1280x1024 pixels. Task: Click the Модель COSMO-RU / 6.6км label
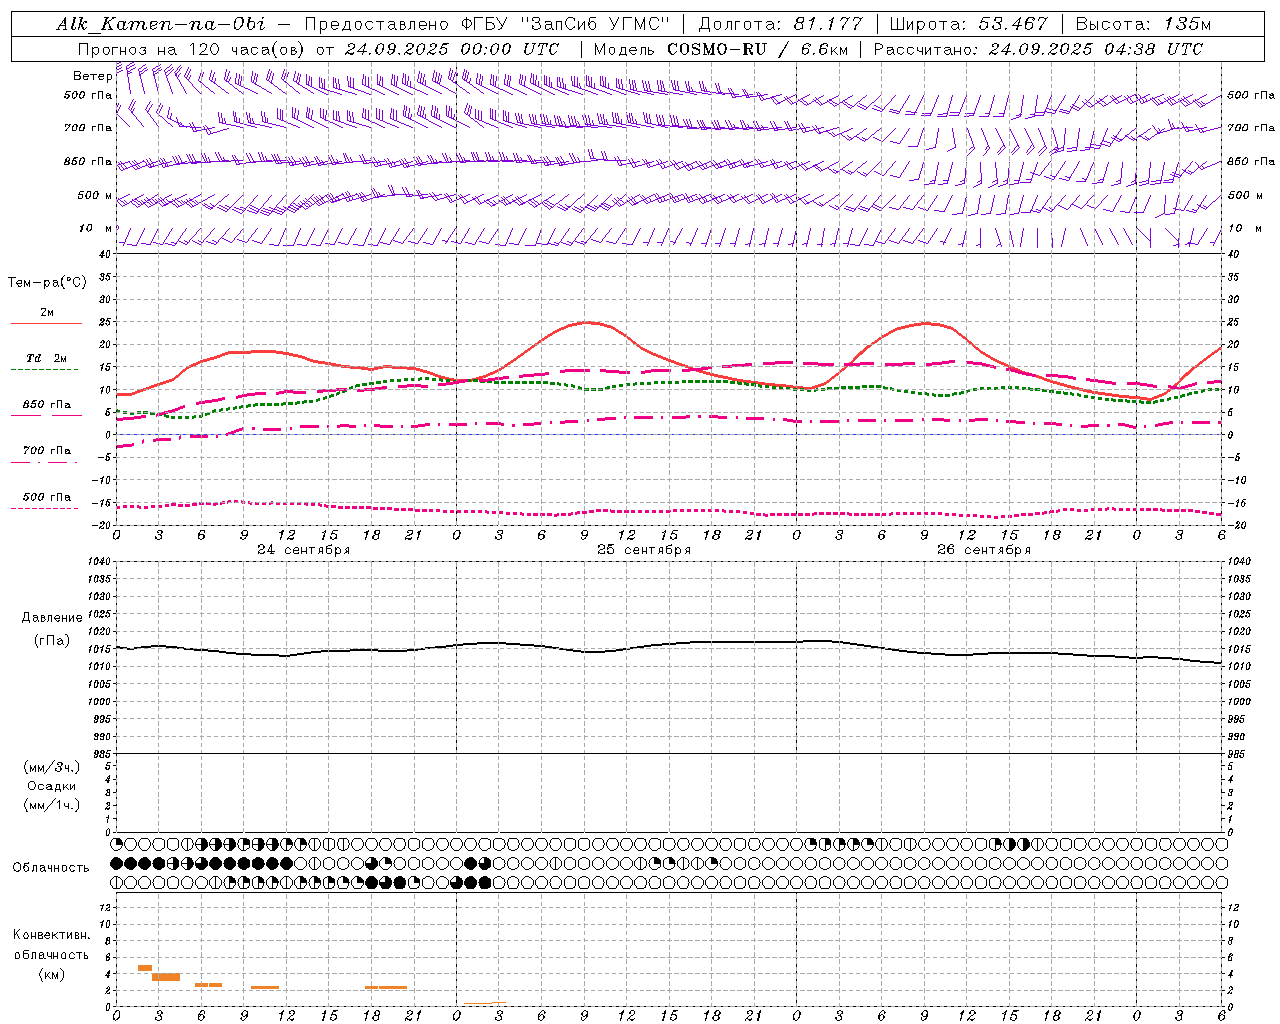pyautogui.click(x=721, y=48)
